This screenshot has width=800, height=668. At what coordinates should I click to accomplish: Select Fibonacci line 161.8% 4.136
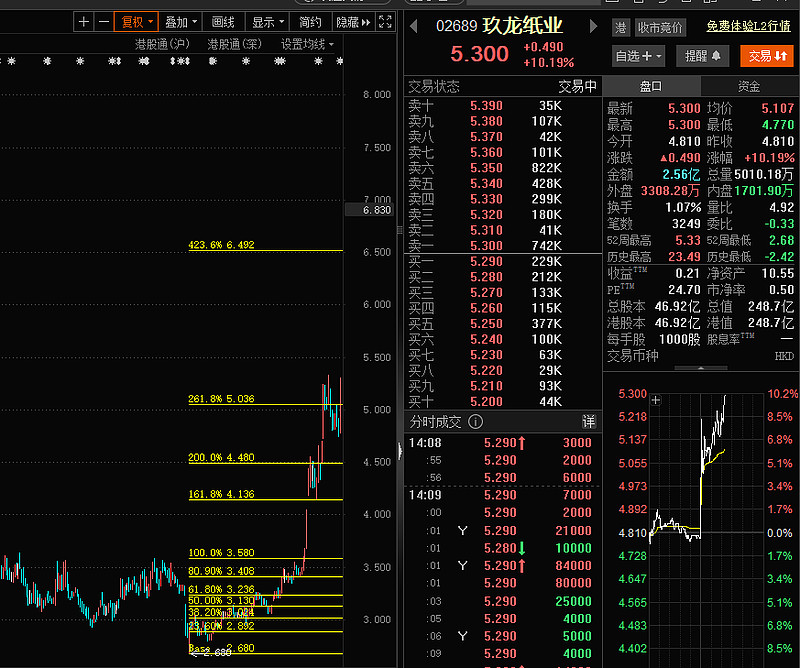coord(265,500)
